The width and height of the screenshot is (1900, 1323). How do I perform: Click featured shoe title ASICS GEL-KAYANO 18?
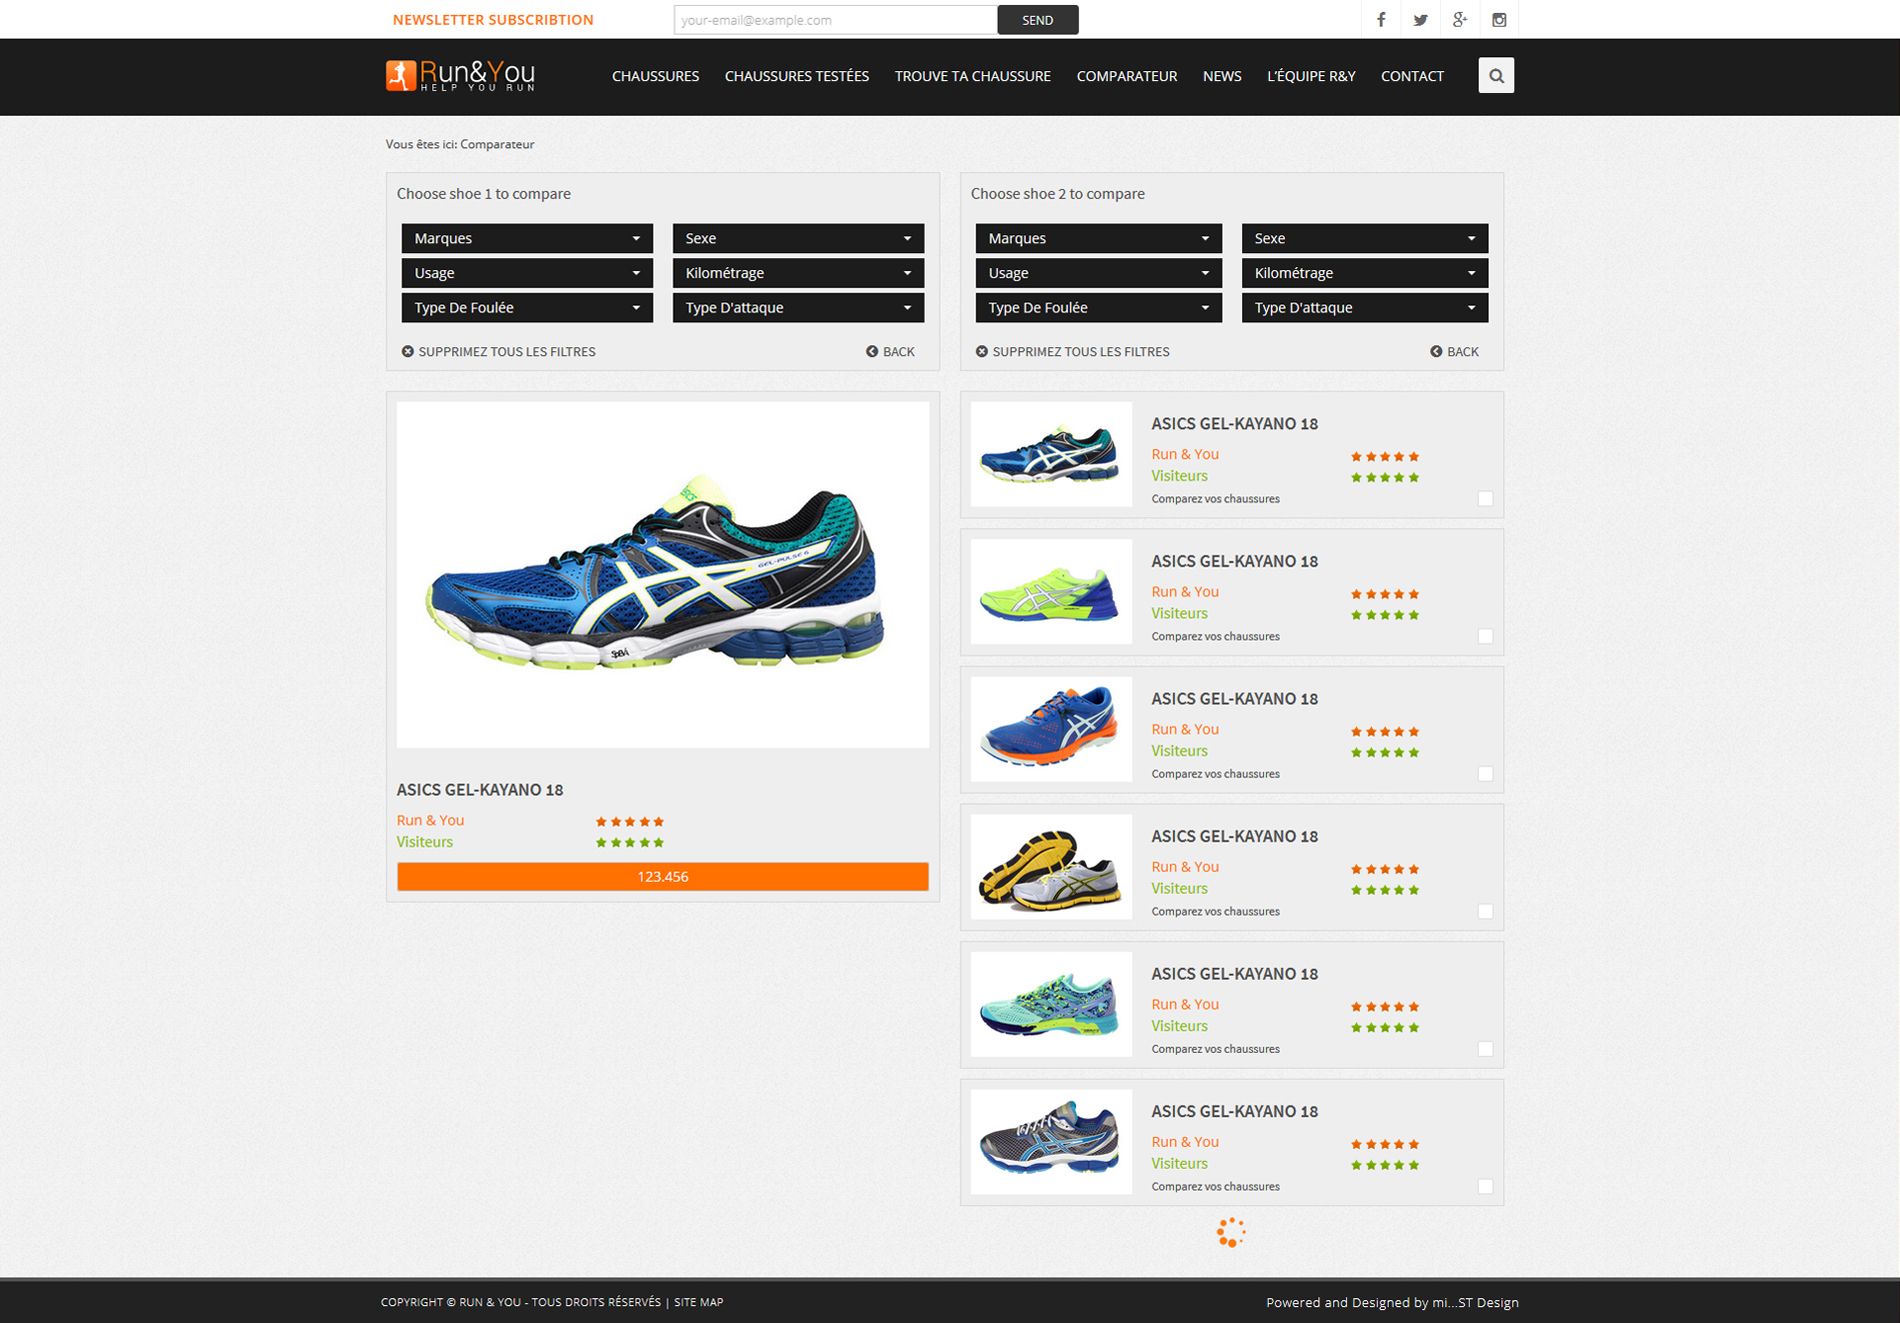(480, 790)
